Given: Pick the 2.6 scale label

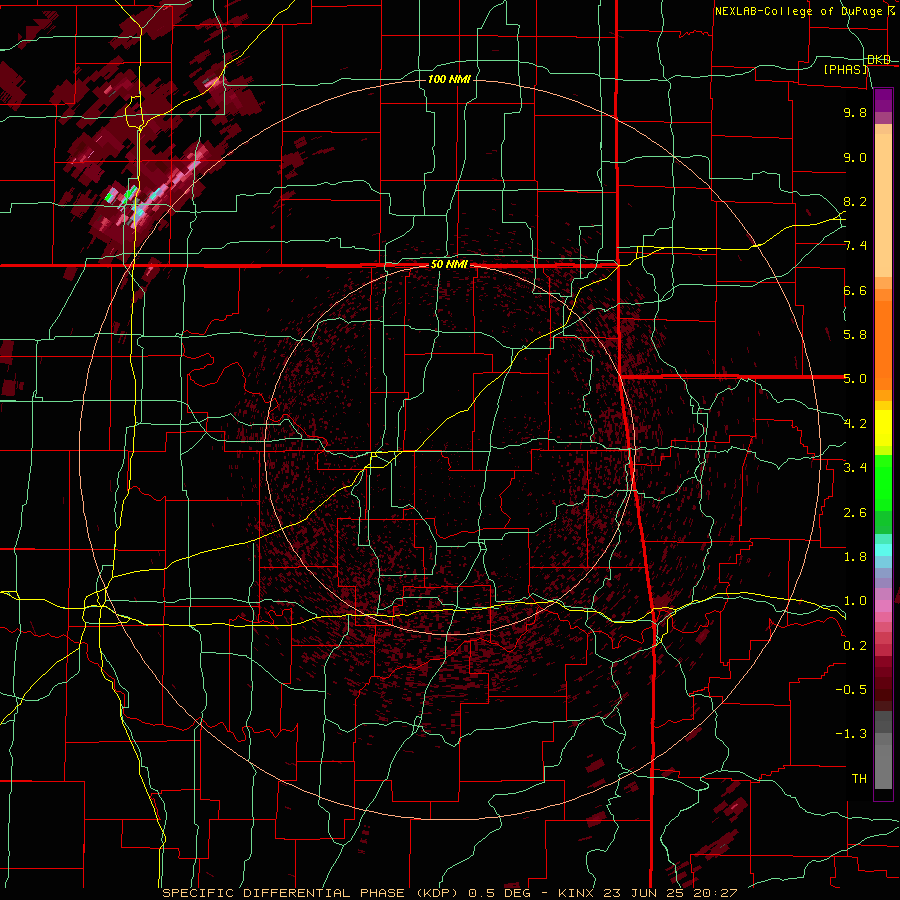Looking at the screenshot, I should click(x=855, y=513).
